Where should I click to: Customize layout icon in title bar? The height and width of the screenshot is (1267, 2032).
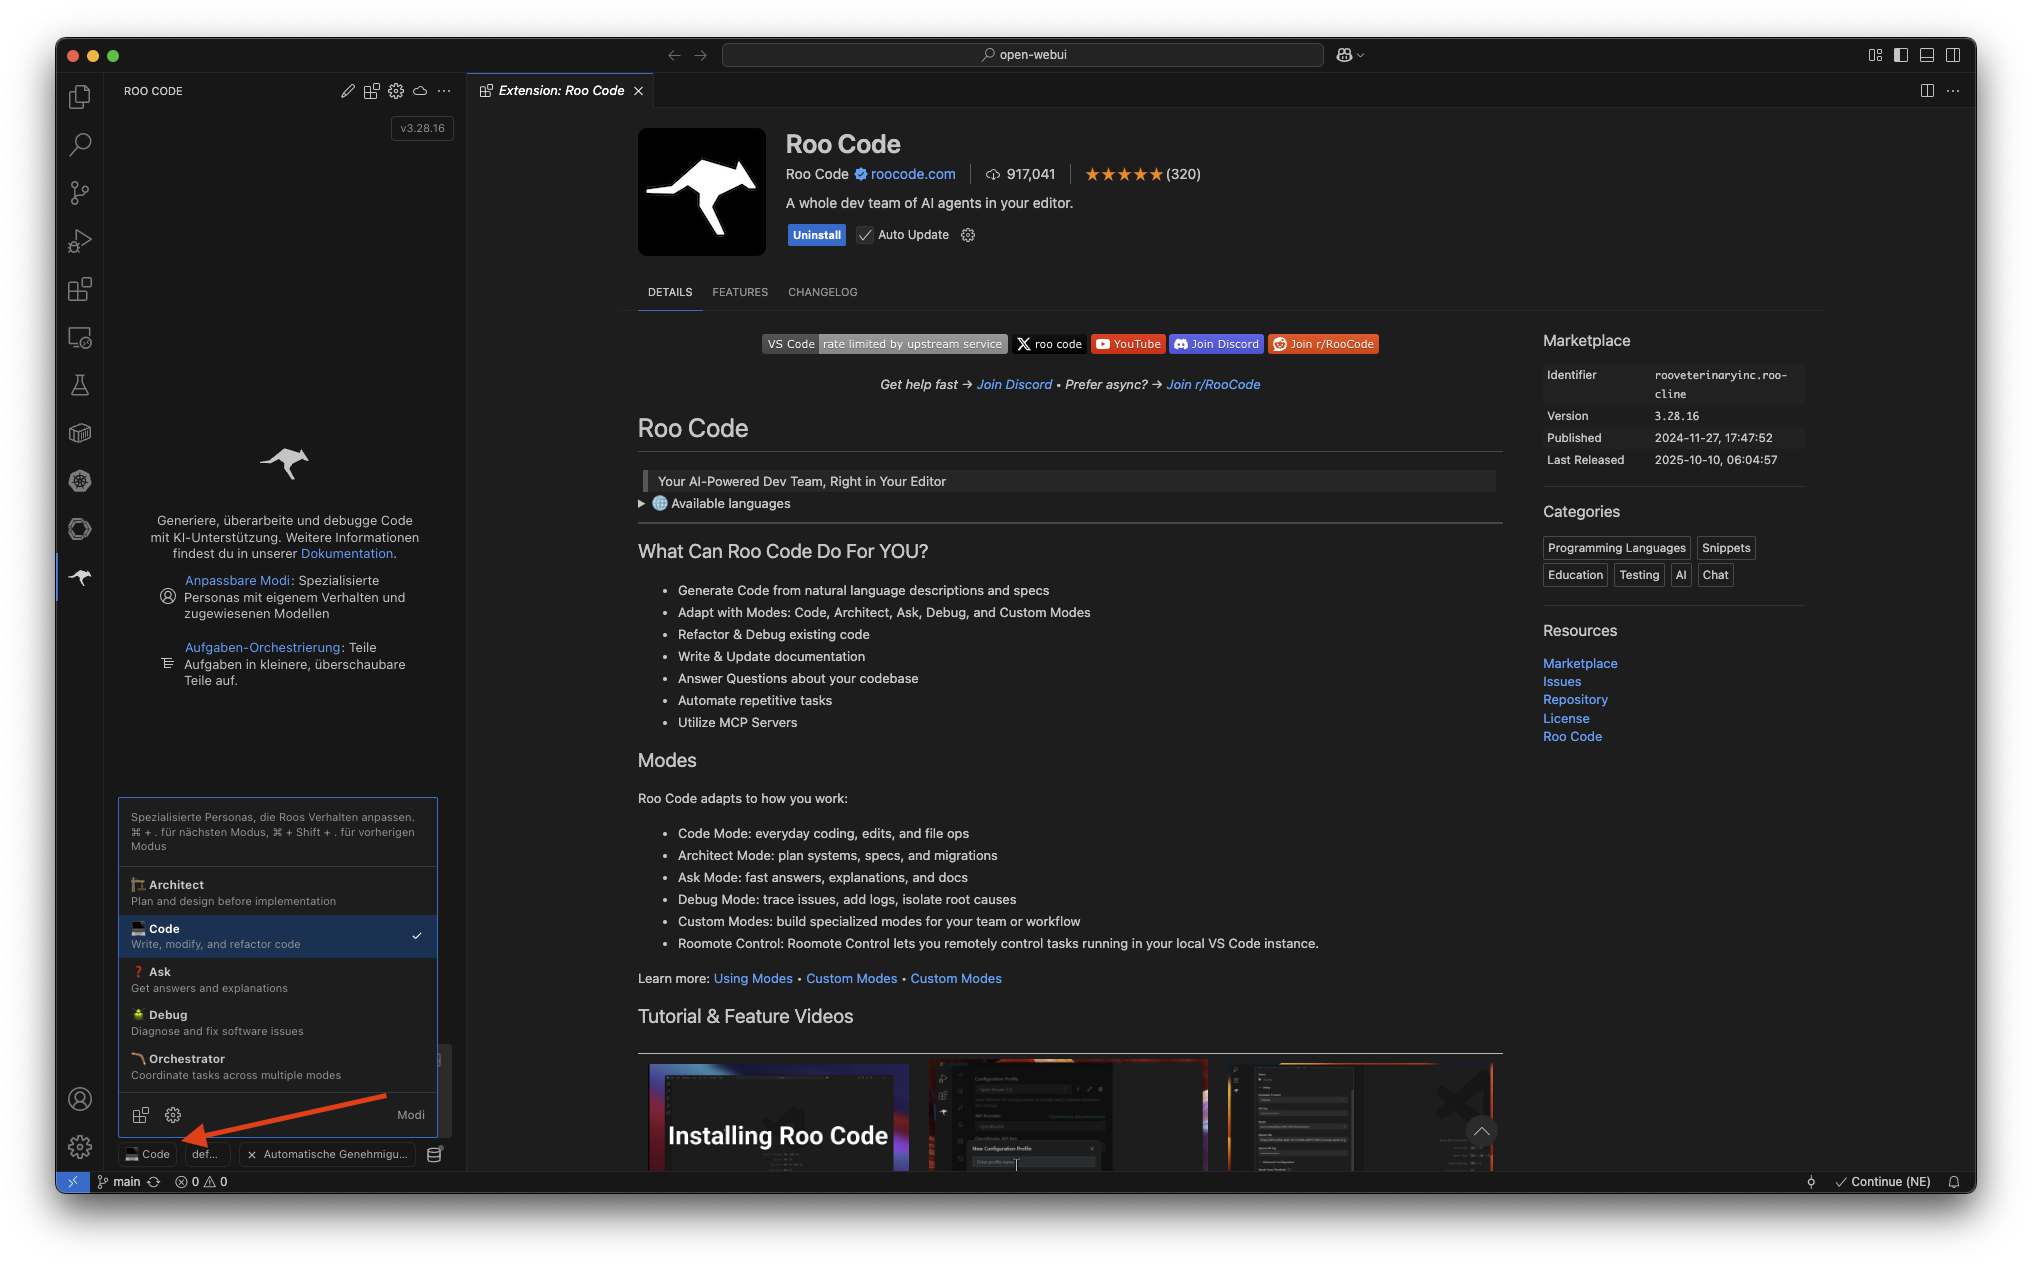1875,55
